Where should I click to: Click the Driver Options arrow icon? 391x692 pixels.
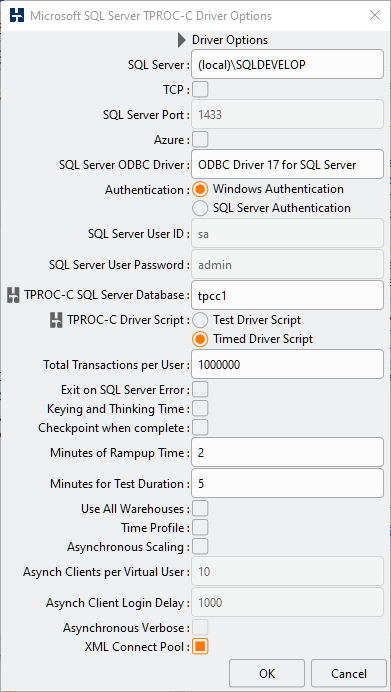point(182,40)
